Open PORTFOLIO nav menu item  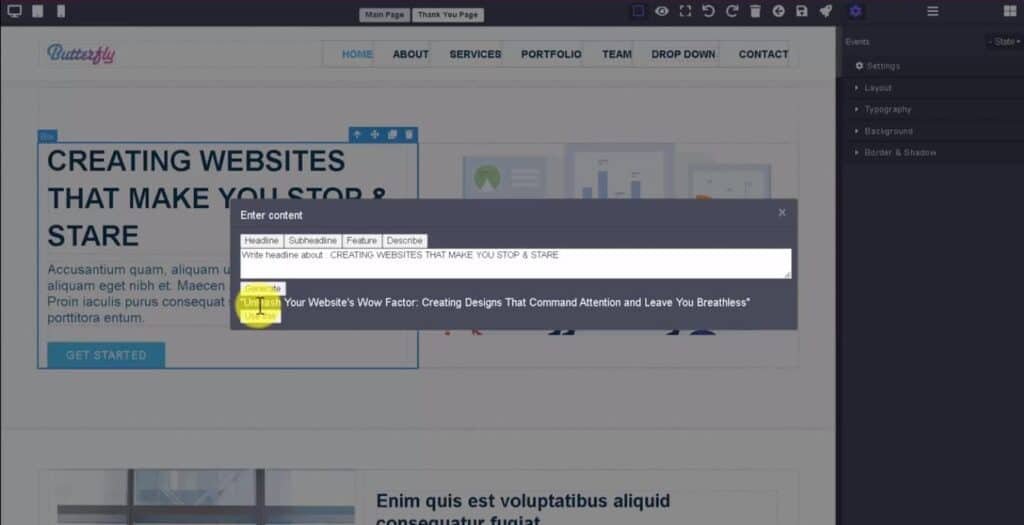click(x=551, y=54)
